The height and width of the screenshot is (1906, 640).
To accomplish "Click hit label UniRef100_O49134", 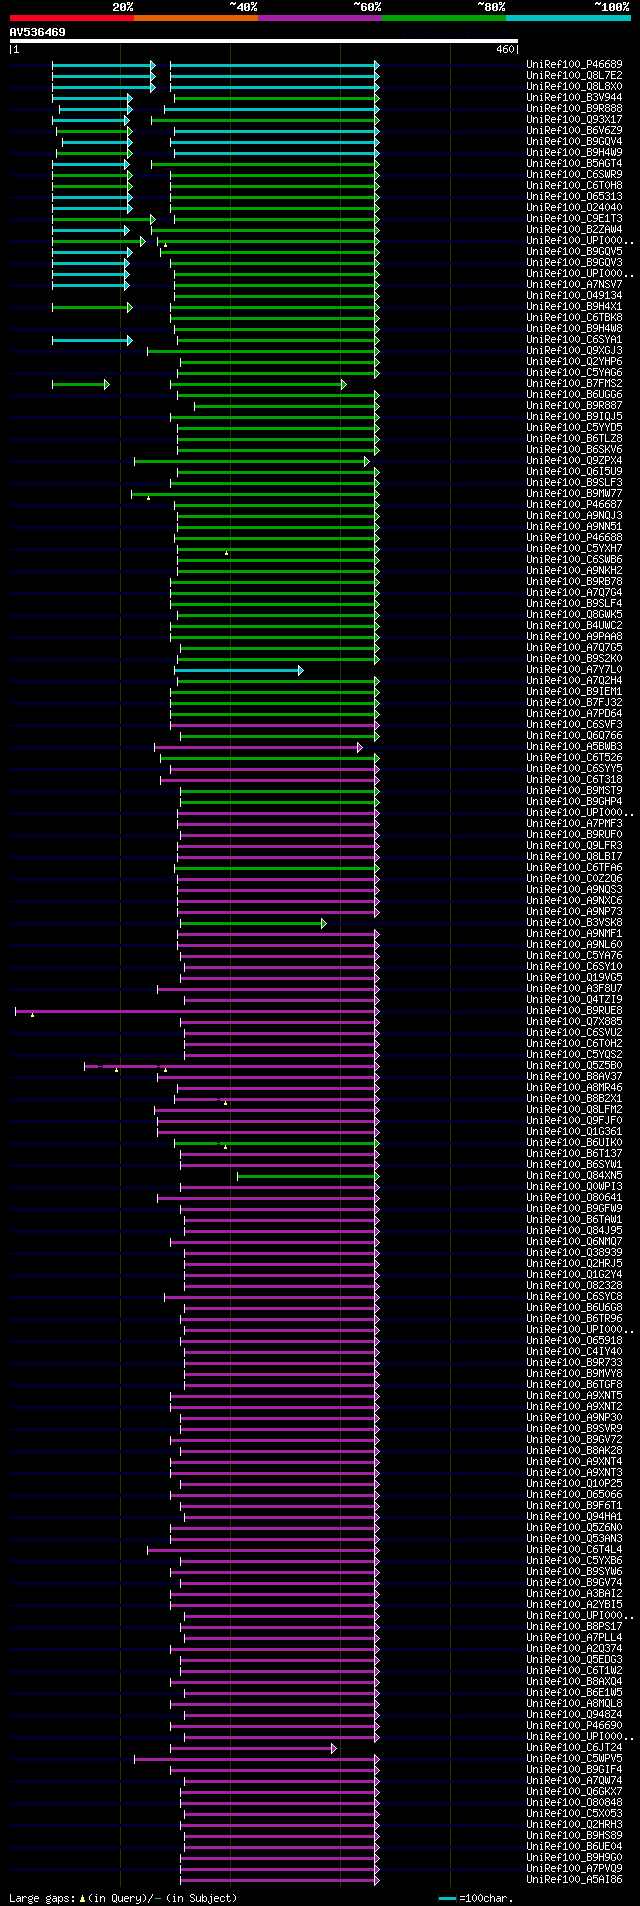I will (x=574, y=296).
